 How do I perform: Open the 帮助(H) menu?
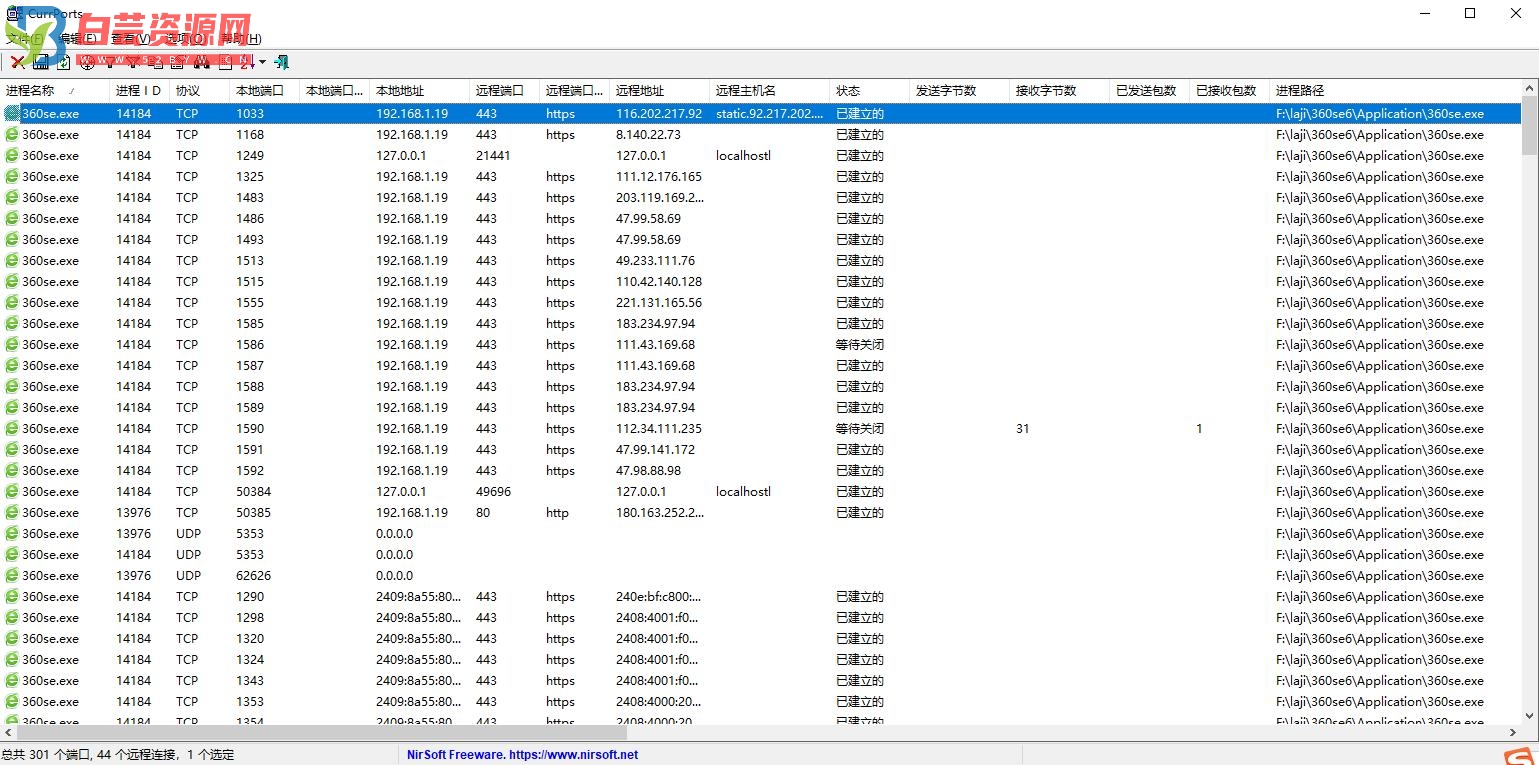coord(241,39)
